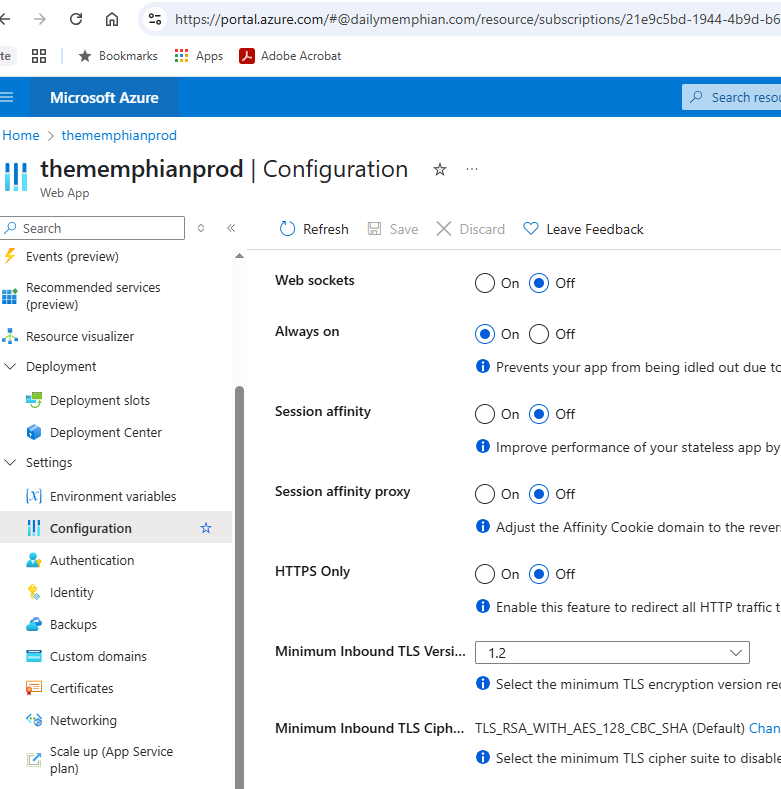
Task: Open the Apps shortcut
Action: click(x=199, y=56)
